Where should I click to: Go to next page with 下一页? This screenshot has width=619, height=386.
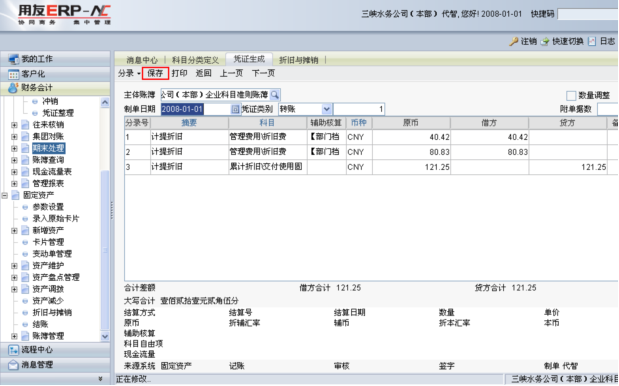tap(263, 73)
